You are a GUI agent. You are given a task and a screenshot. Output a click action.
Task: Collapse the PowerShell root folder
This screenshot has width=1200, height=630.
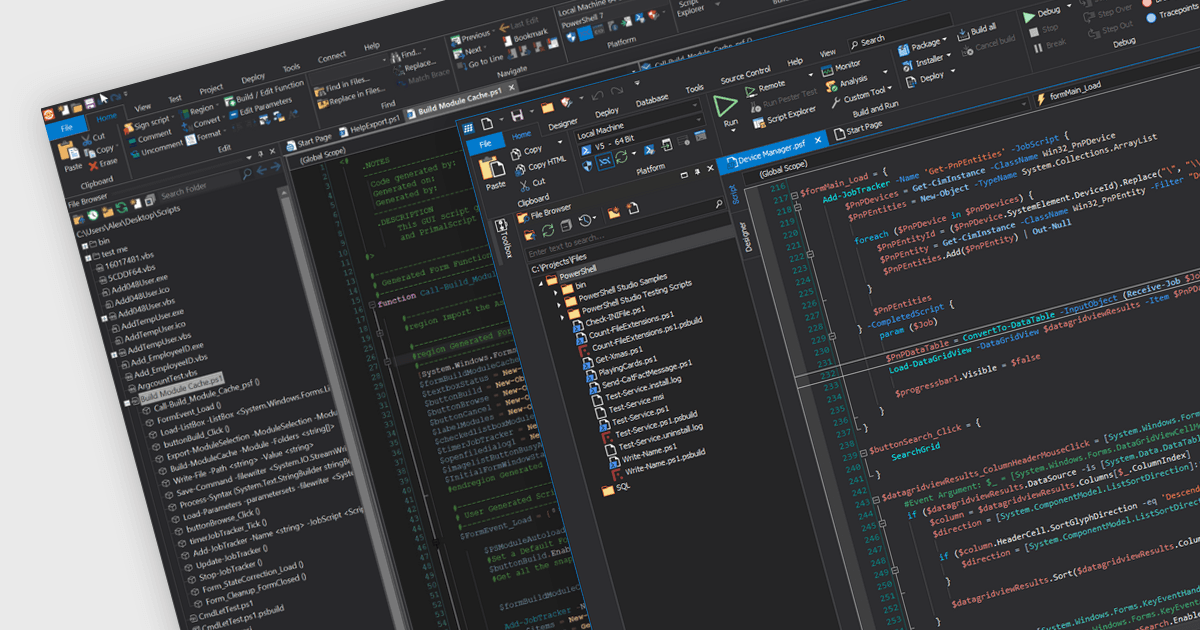[541, 282]
